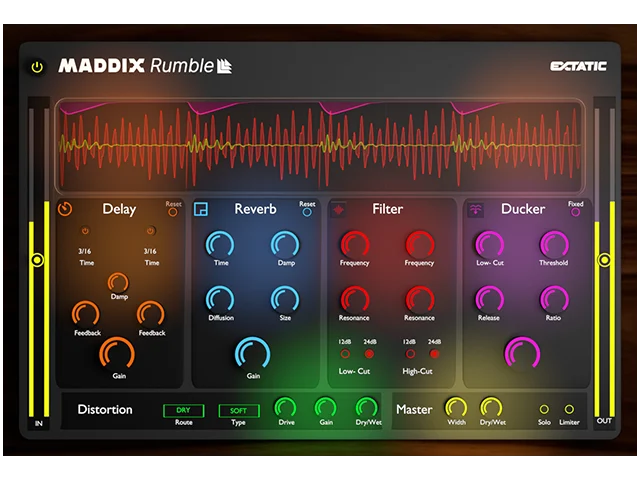Click the IN level slider handle
Image resolution: width=640 pixels, height=480 pixels.
[37, 260]
